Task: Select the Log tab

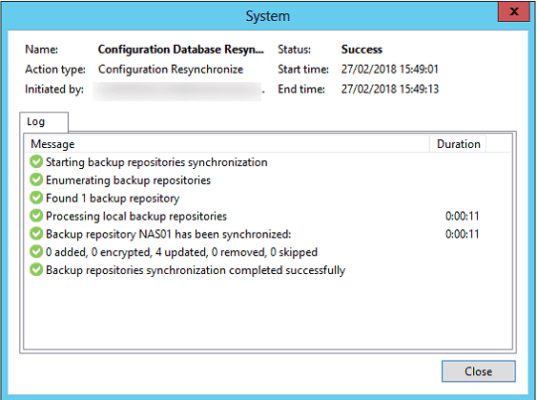Action: pyautogui.click(x=44, y=122)
